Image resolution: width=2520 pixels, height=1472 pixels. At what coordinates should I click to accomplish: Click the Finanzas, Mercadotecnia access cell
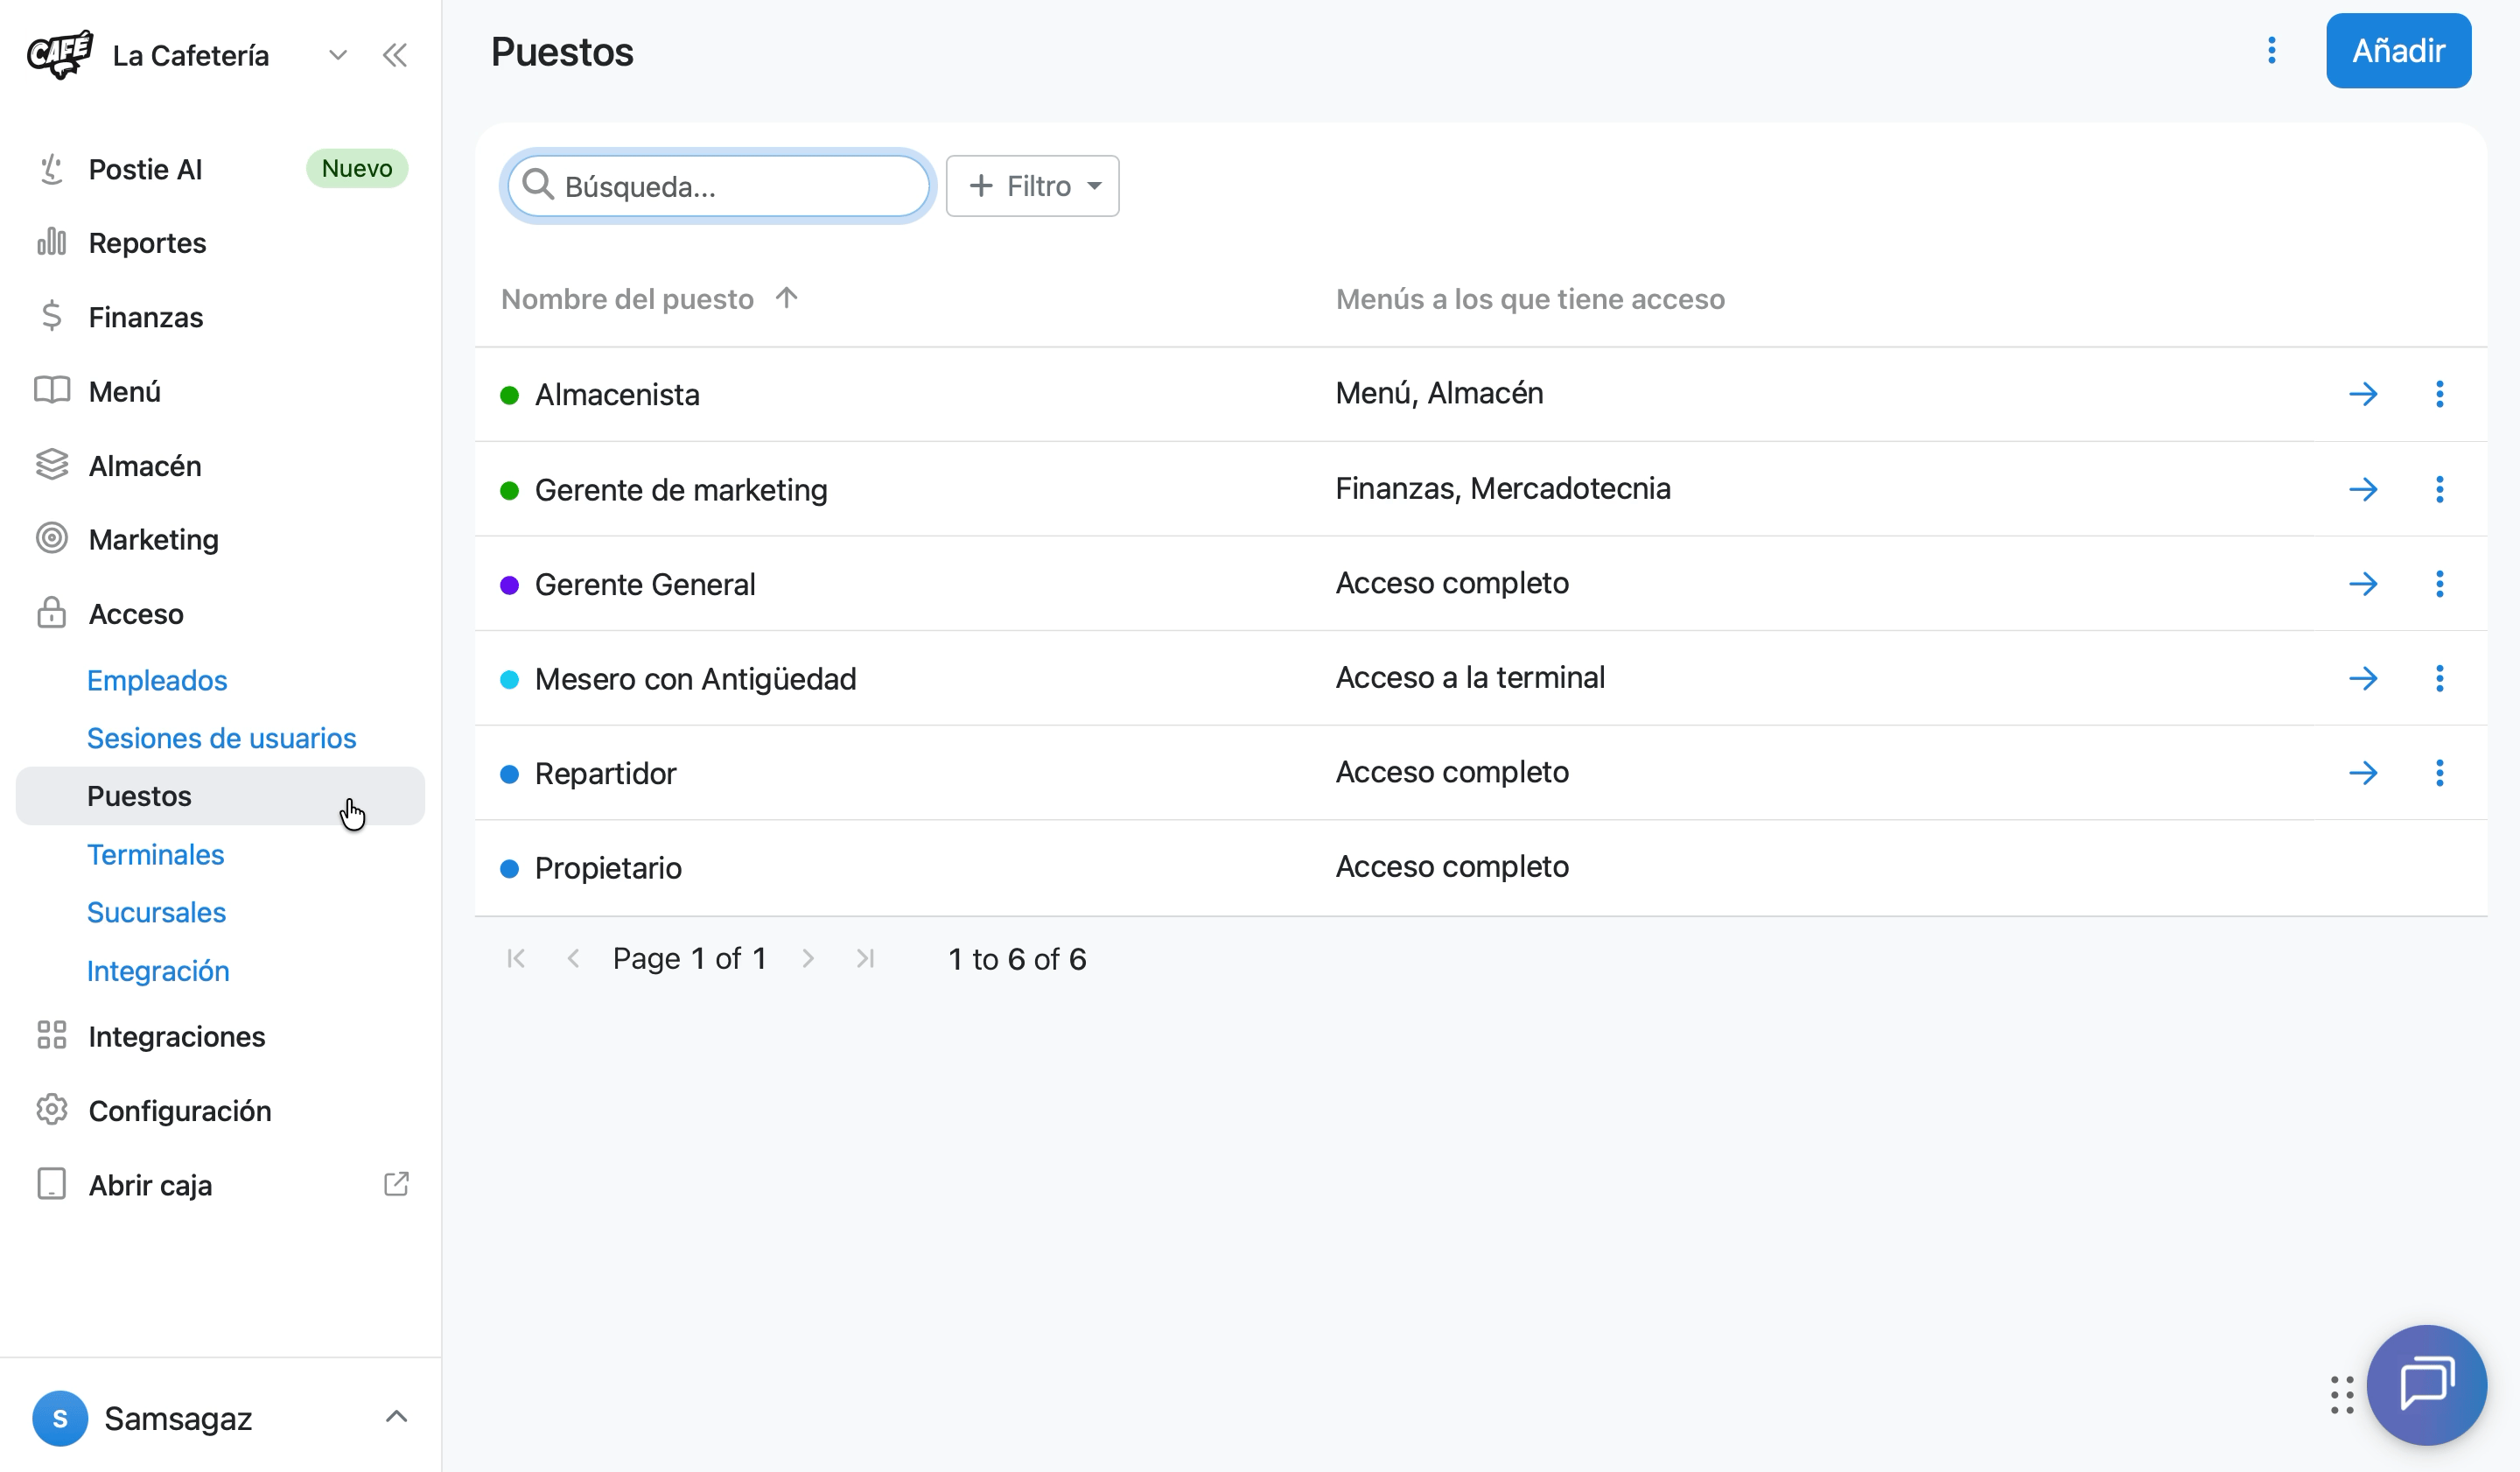[1503, 488]
